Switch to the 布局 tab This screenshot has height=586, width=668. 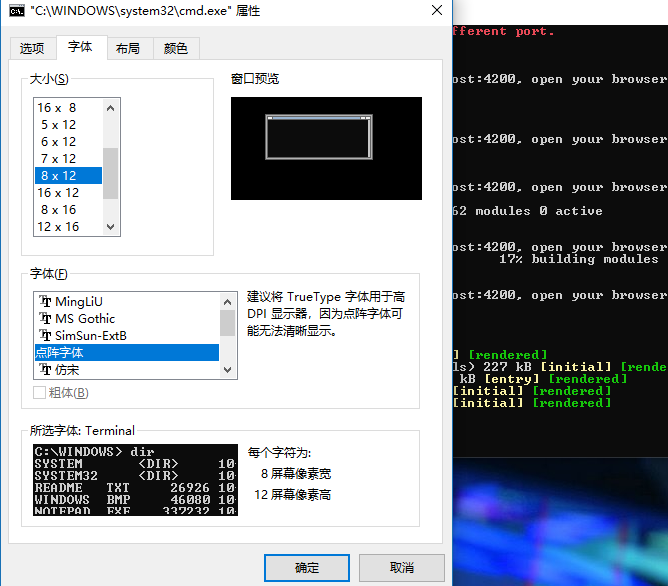pyautogui.click(x=128, y=49)
